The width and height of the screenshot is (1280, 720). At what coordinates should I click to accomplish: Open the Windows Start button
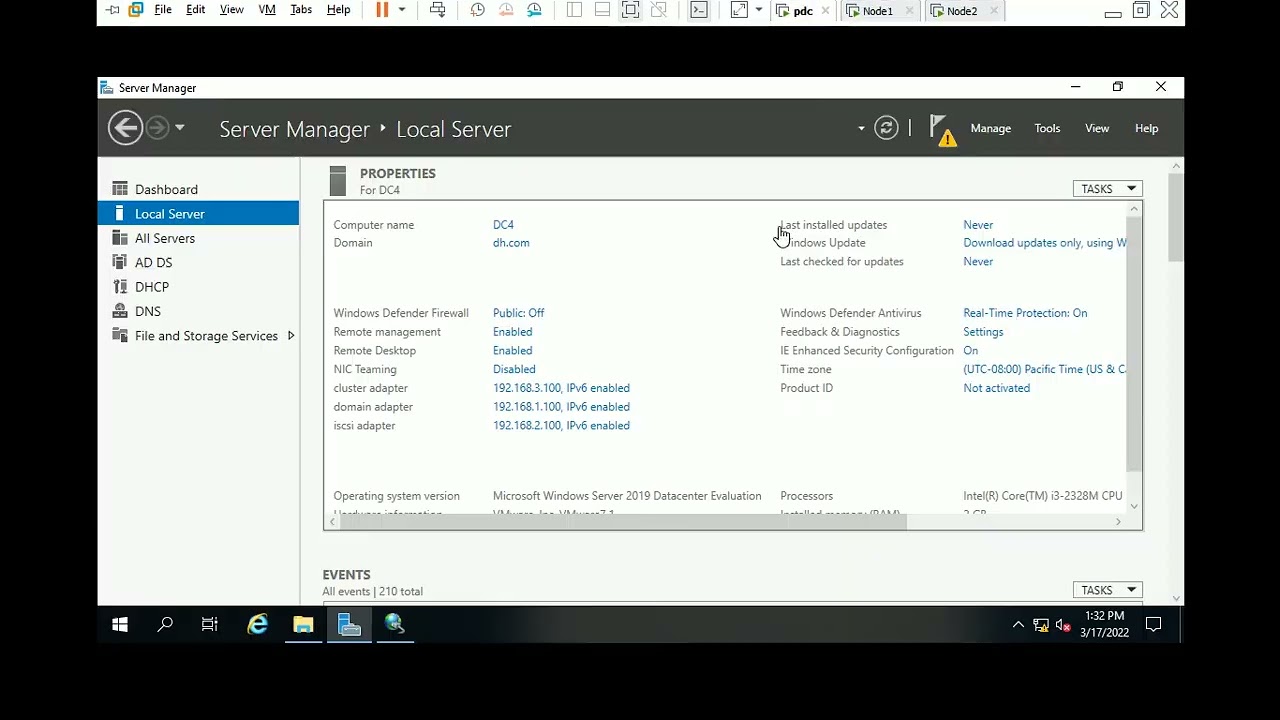pos(120,625)
